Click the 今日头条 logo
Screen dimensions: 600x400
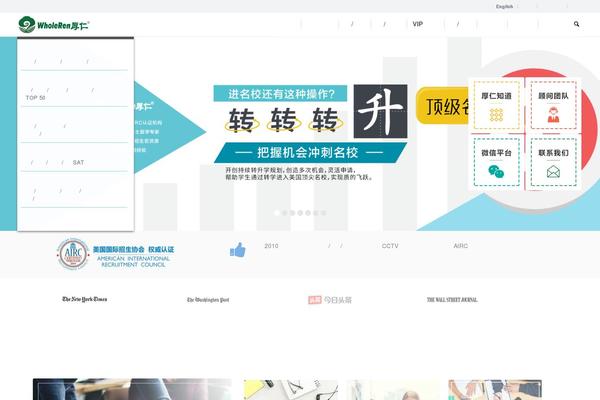(x=329, y=300)
